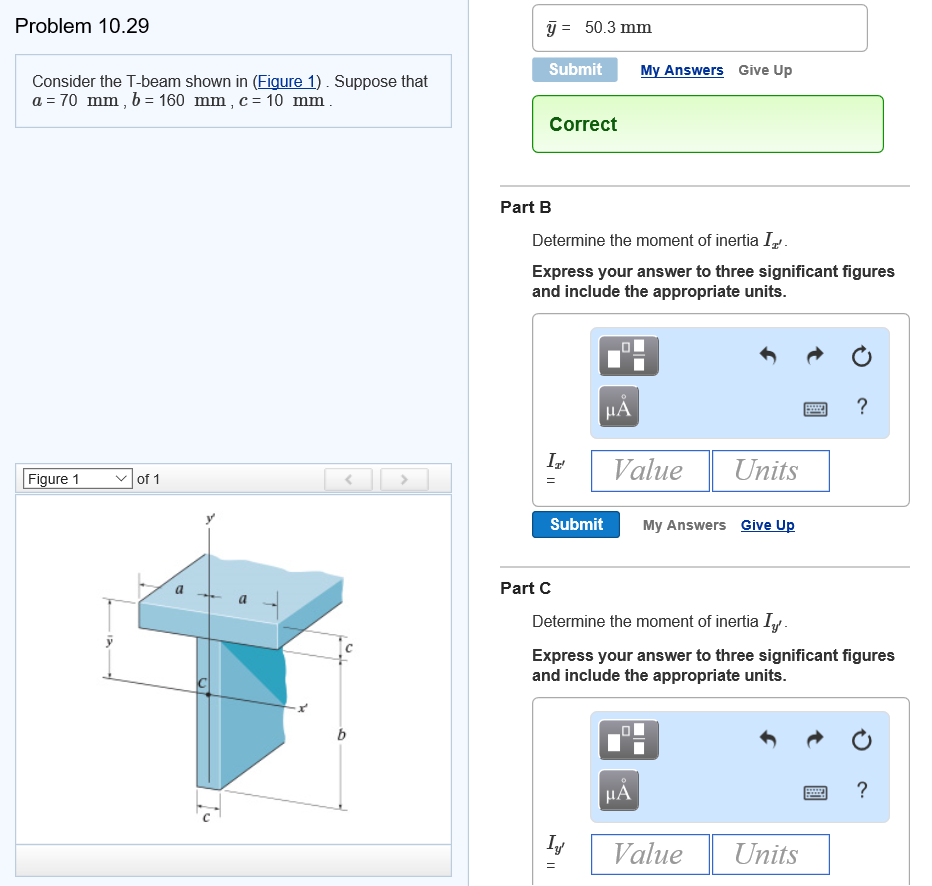Submit the Part B answer
This screenshot has height=886, width=932.
[575, 524]
